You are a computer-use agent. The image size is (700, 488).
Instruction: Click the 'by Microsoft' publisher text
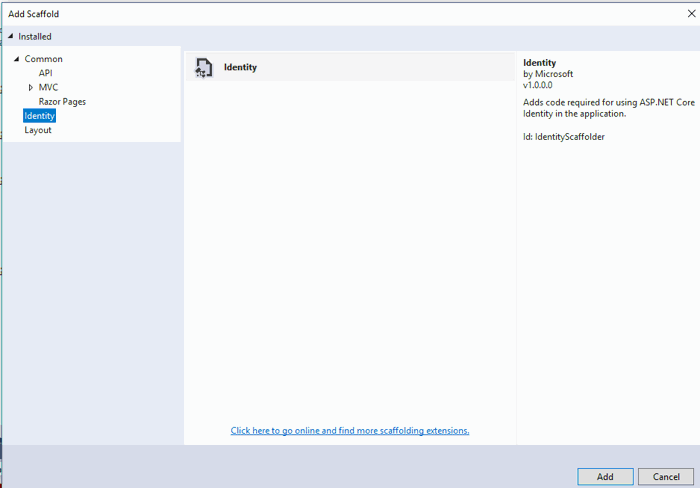(549, 74)
